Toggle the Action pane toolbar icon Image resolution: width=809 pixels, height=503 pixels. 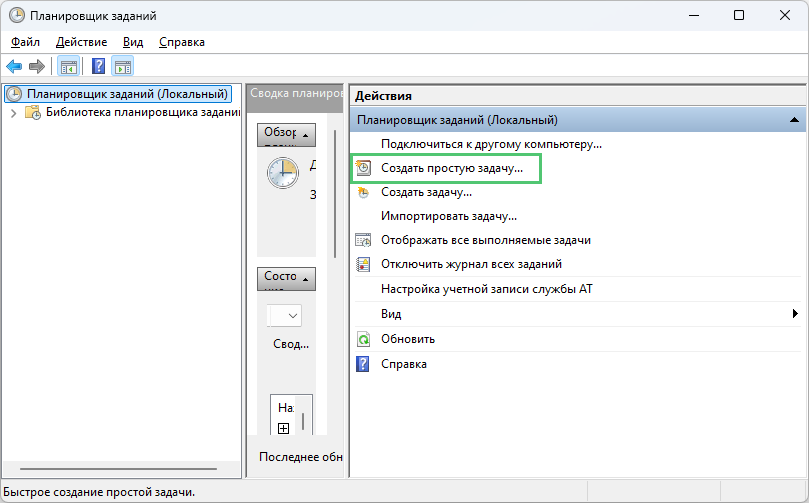click(x=123, y=66)
